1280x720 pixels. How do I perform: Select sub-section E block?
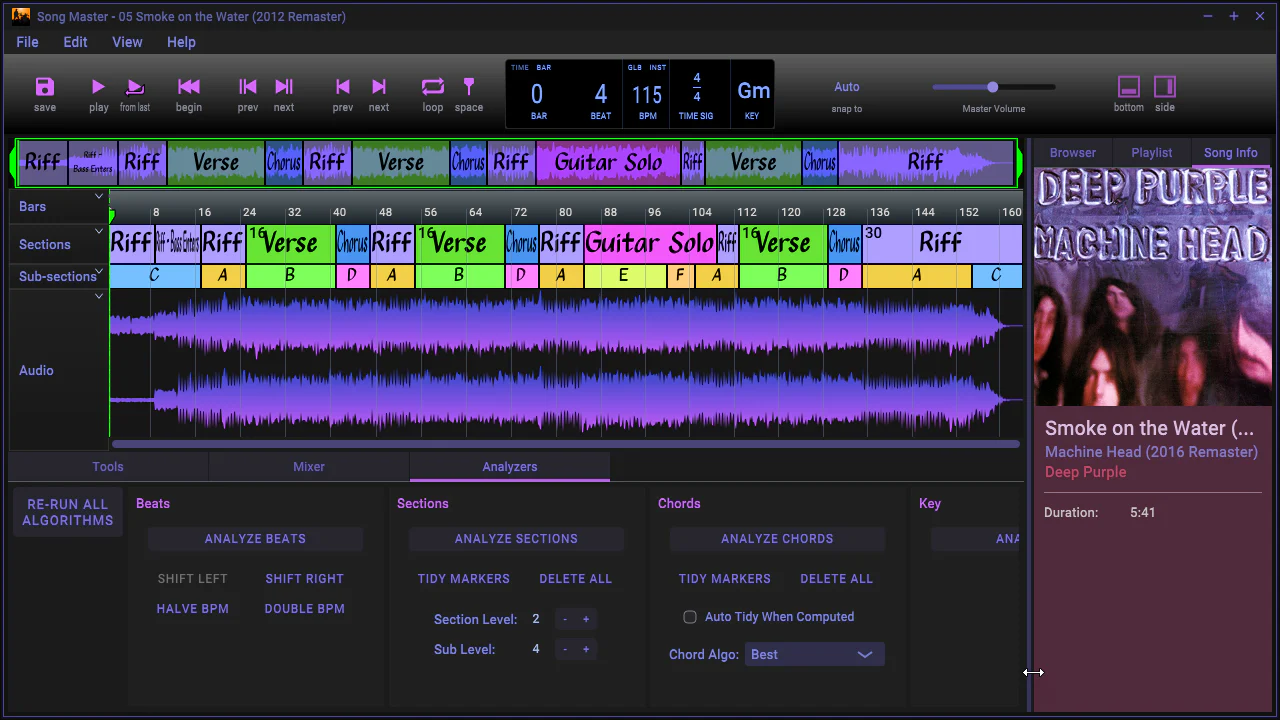pyautogui.click(x=625, y=276)
